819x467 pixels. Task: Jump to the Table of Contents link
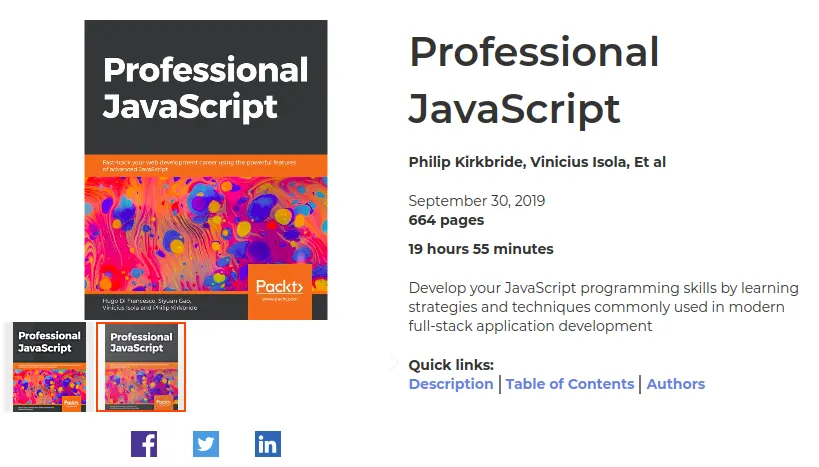pyautogui.click(x=570, y=384)
